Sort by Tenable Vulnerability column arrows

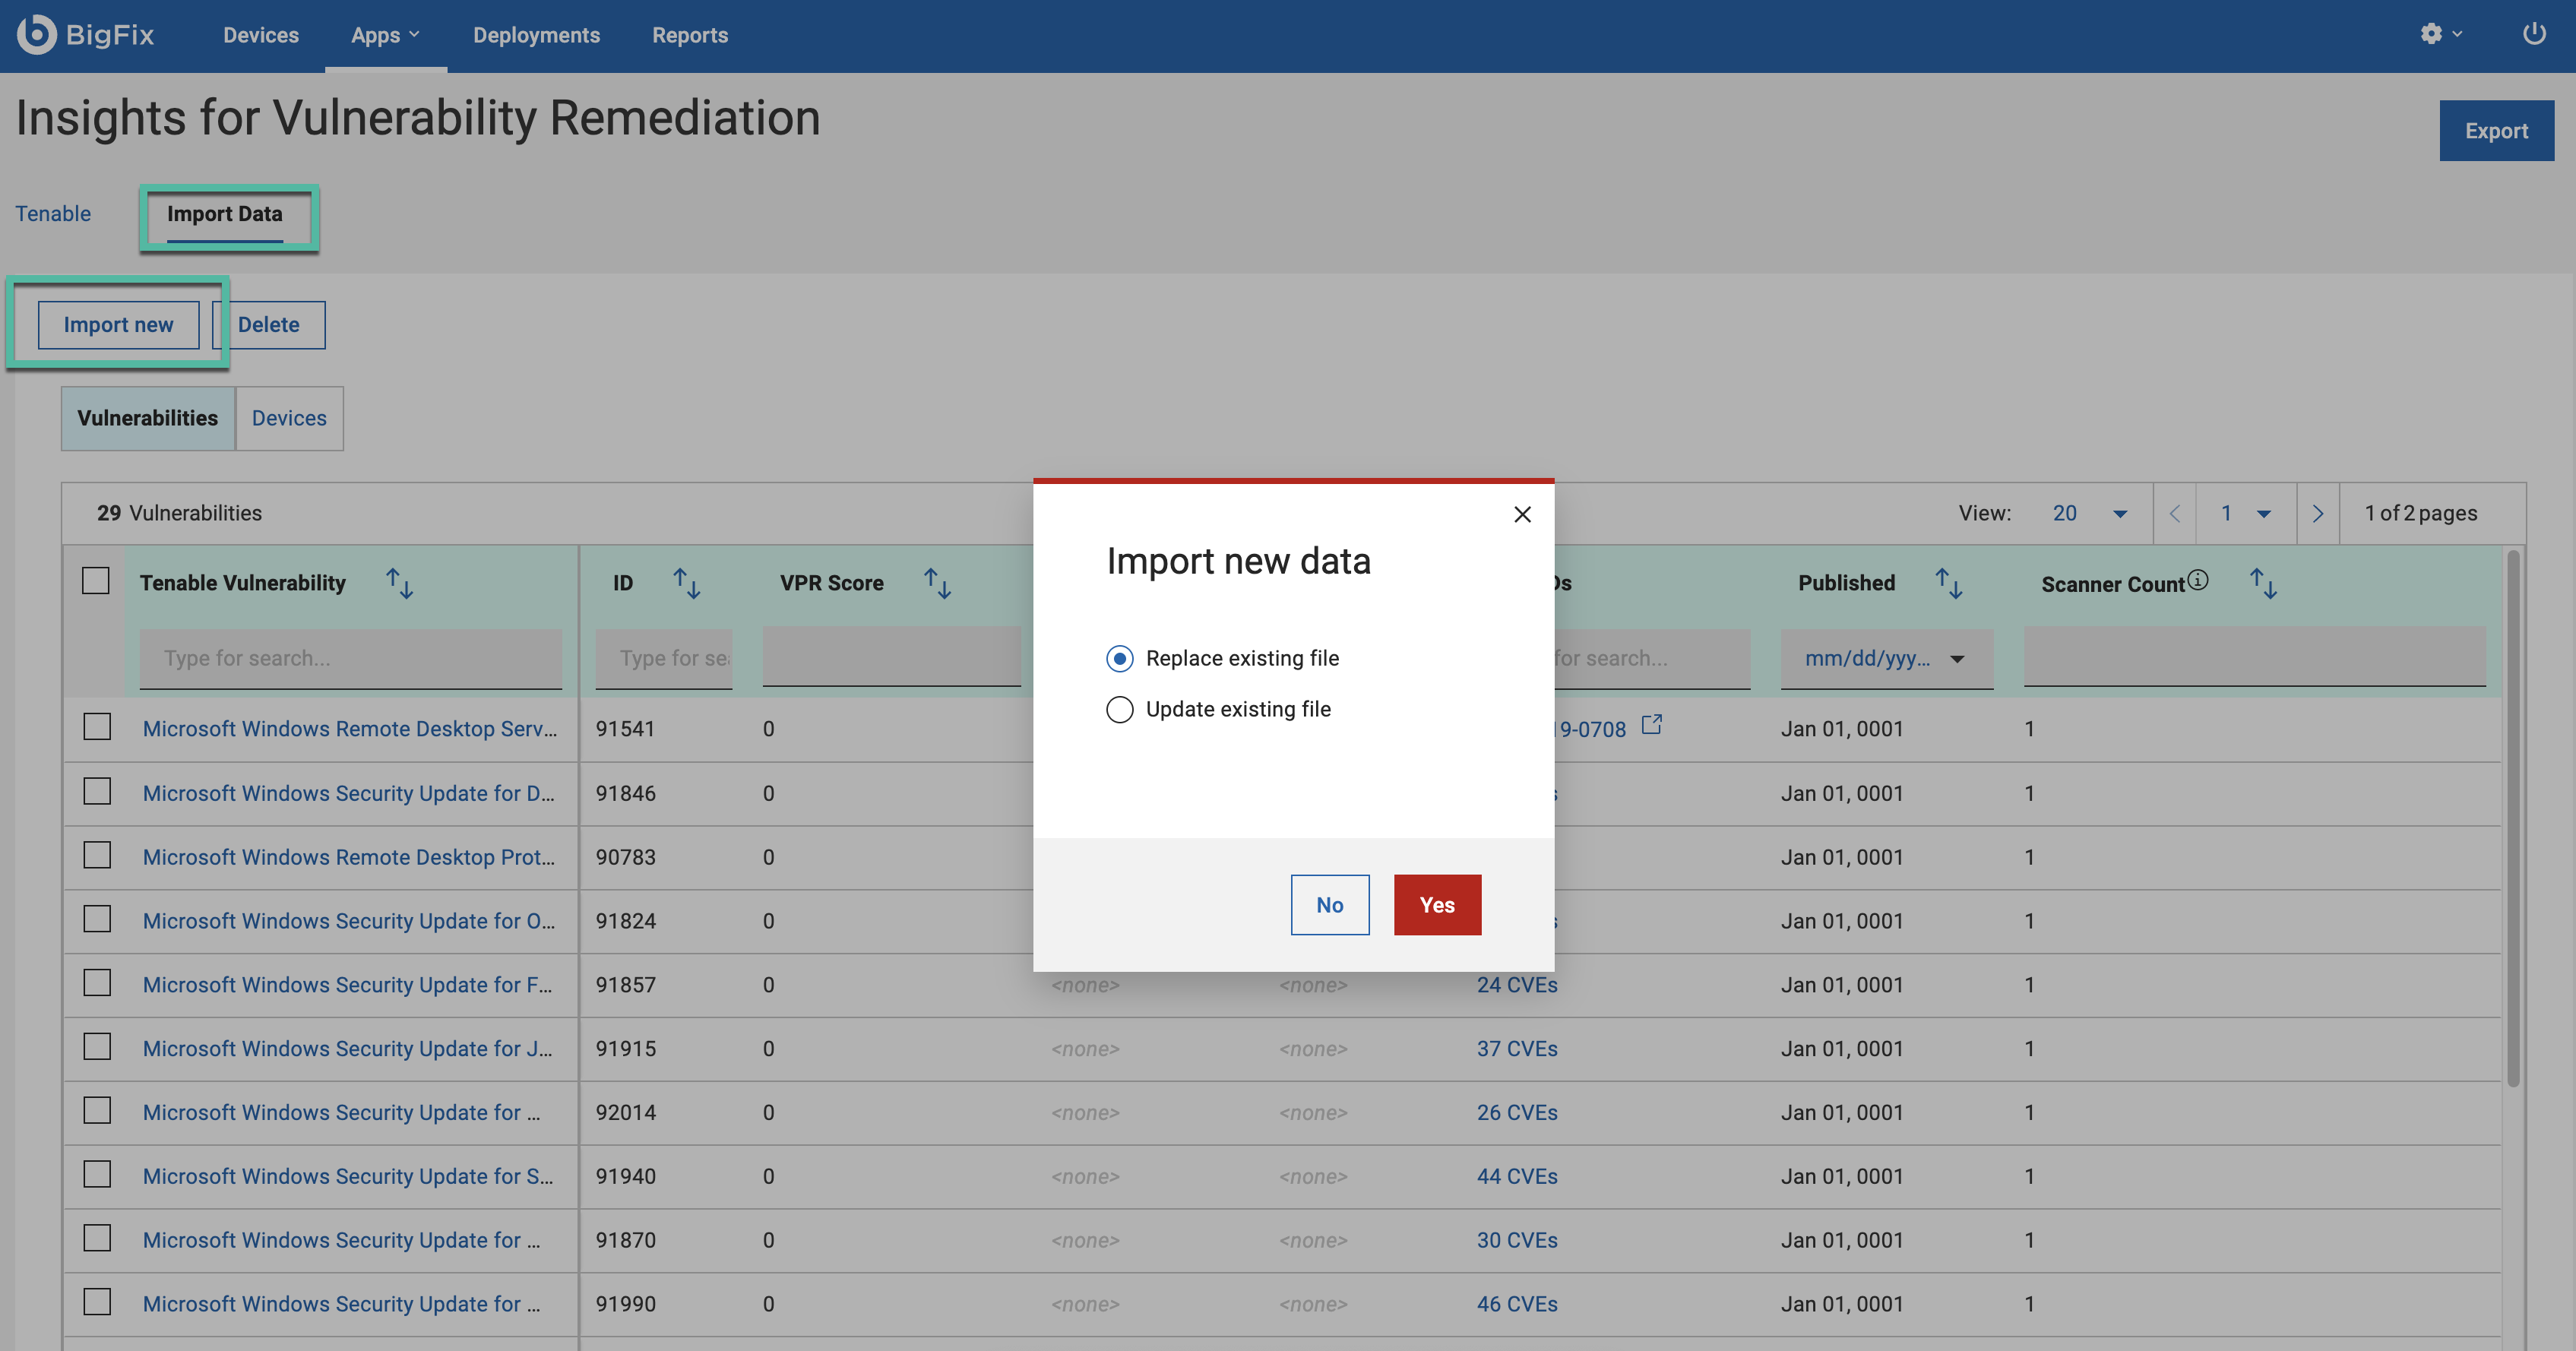point(400,583)
